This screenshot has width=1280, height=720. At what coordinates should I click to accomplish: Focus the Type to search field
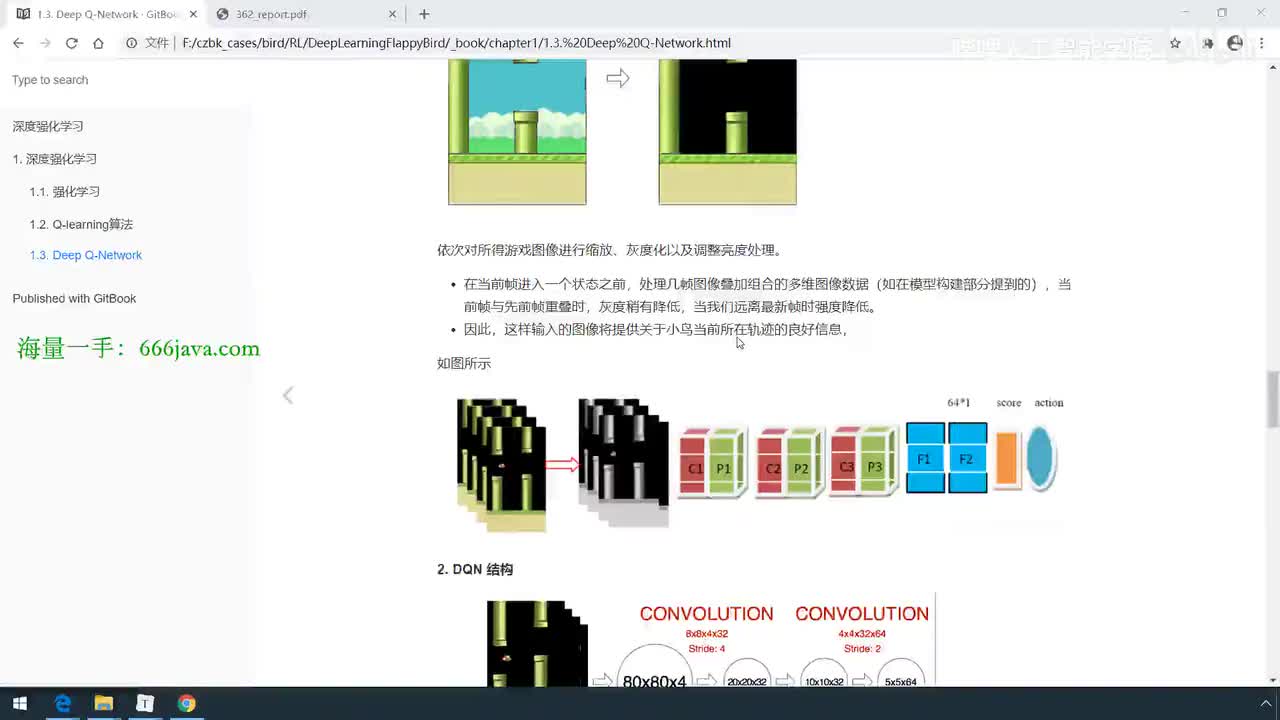125,80
